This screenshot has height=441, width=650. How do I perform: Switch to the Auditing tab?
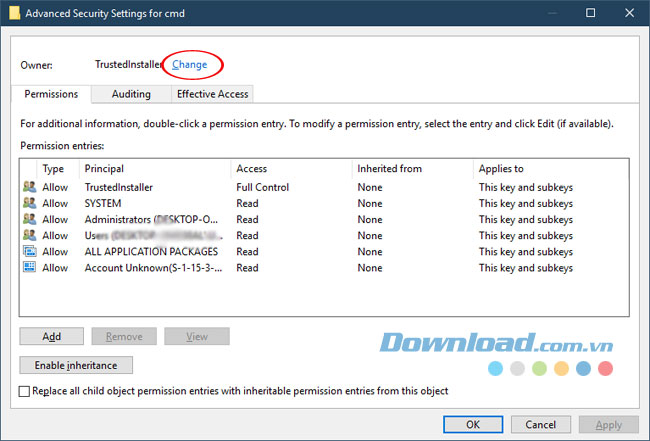pos(131,94)
